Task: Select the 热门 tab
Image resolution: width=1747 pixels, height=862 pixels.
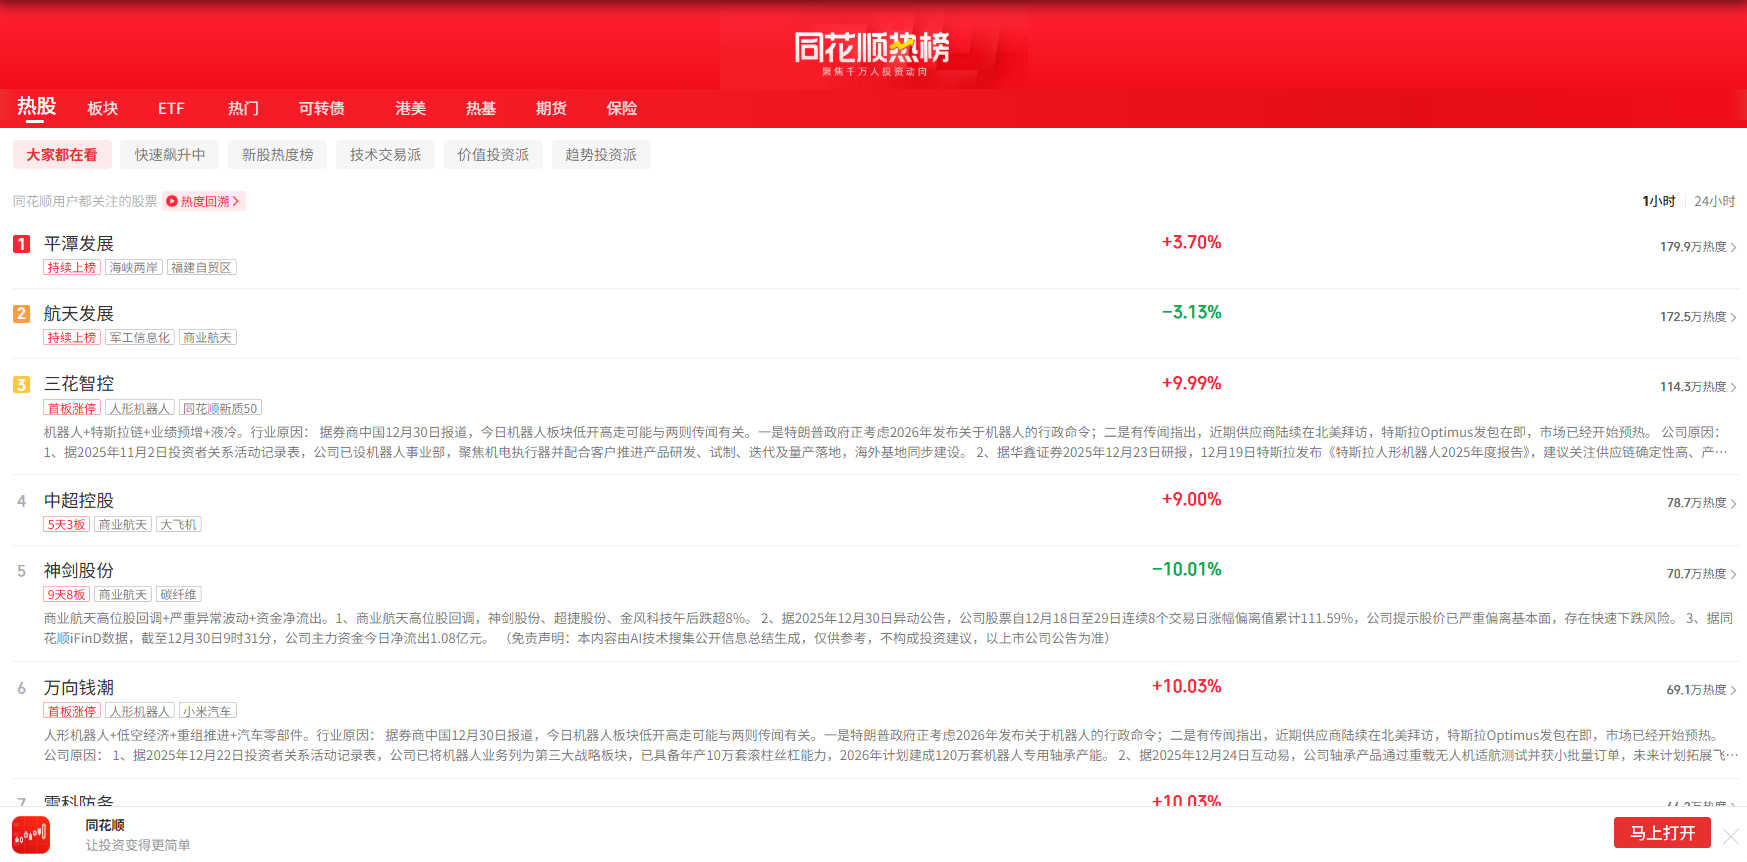Action: click(x=243, y=108)
